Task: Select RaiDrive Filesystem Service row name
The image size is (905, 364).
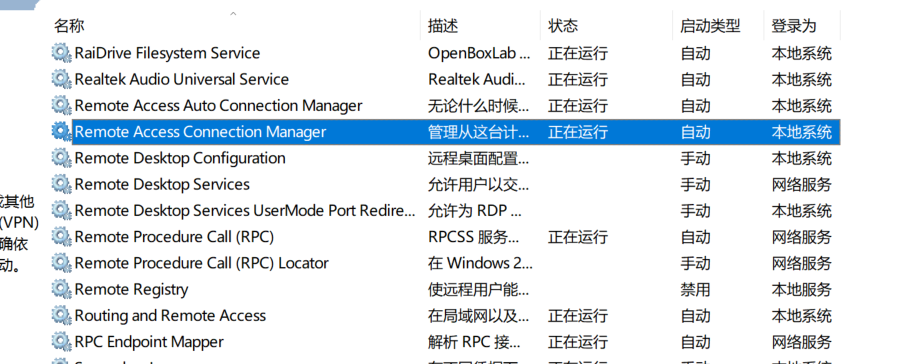Action: pos(167,53)
